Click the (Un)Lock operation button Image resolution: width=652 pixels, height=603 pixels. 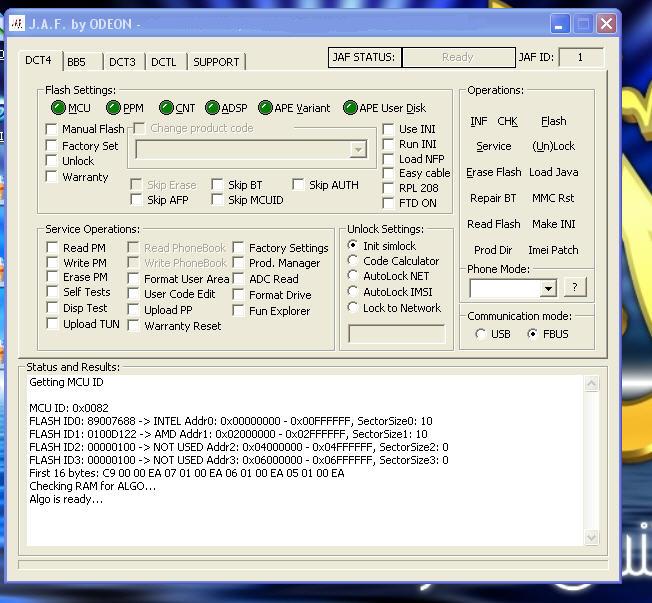tap(553, 146)
